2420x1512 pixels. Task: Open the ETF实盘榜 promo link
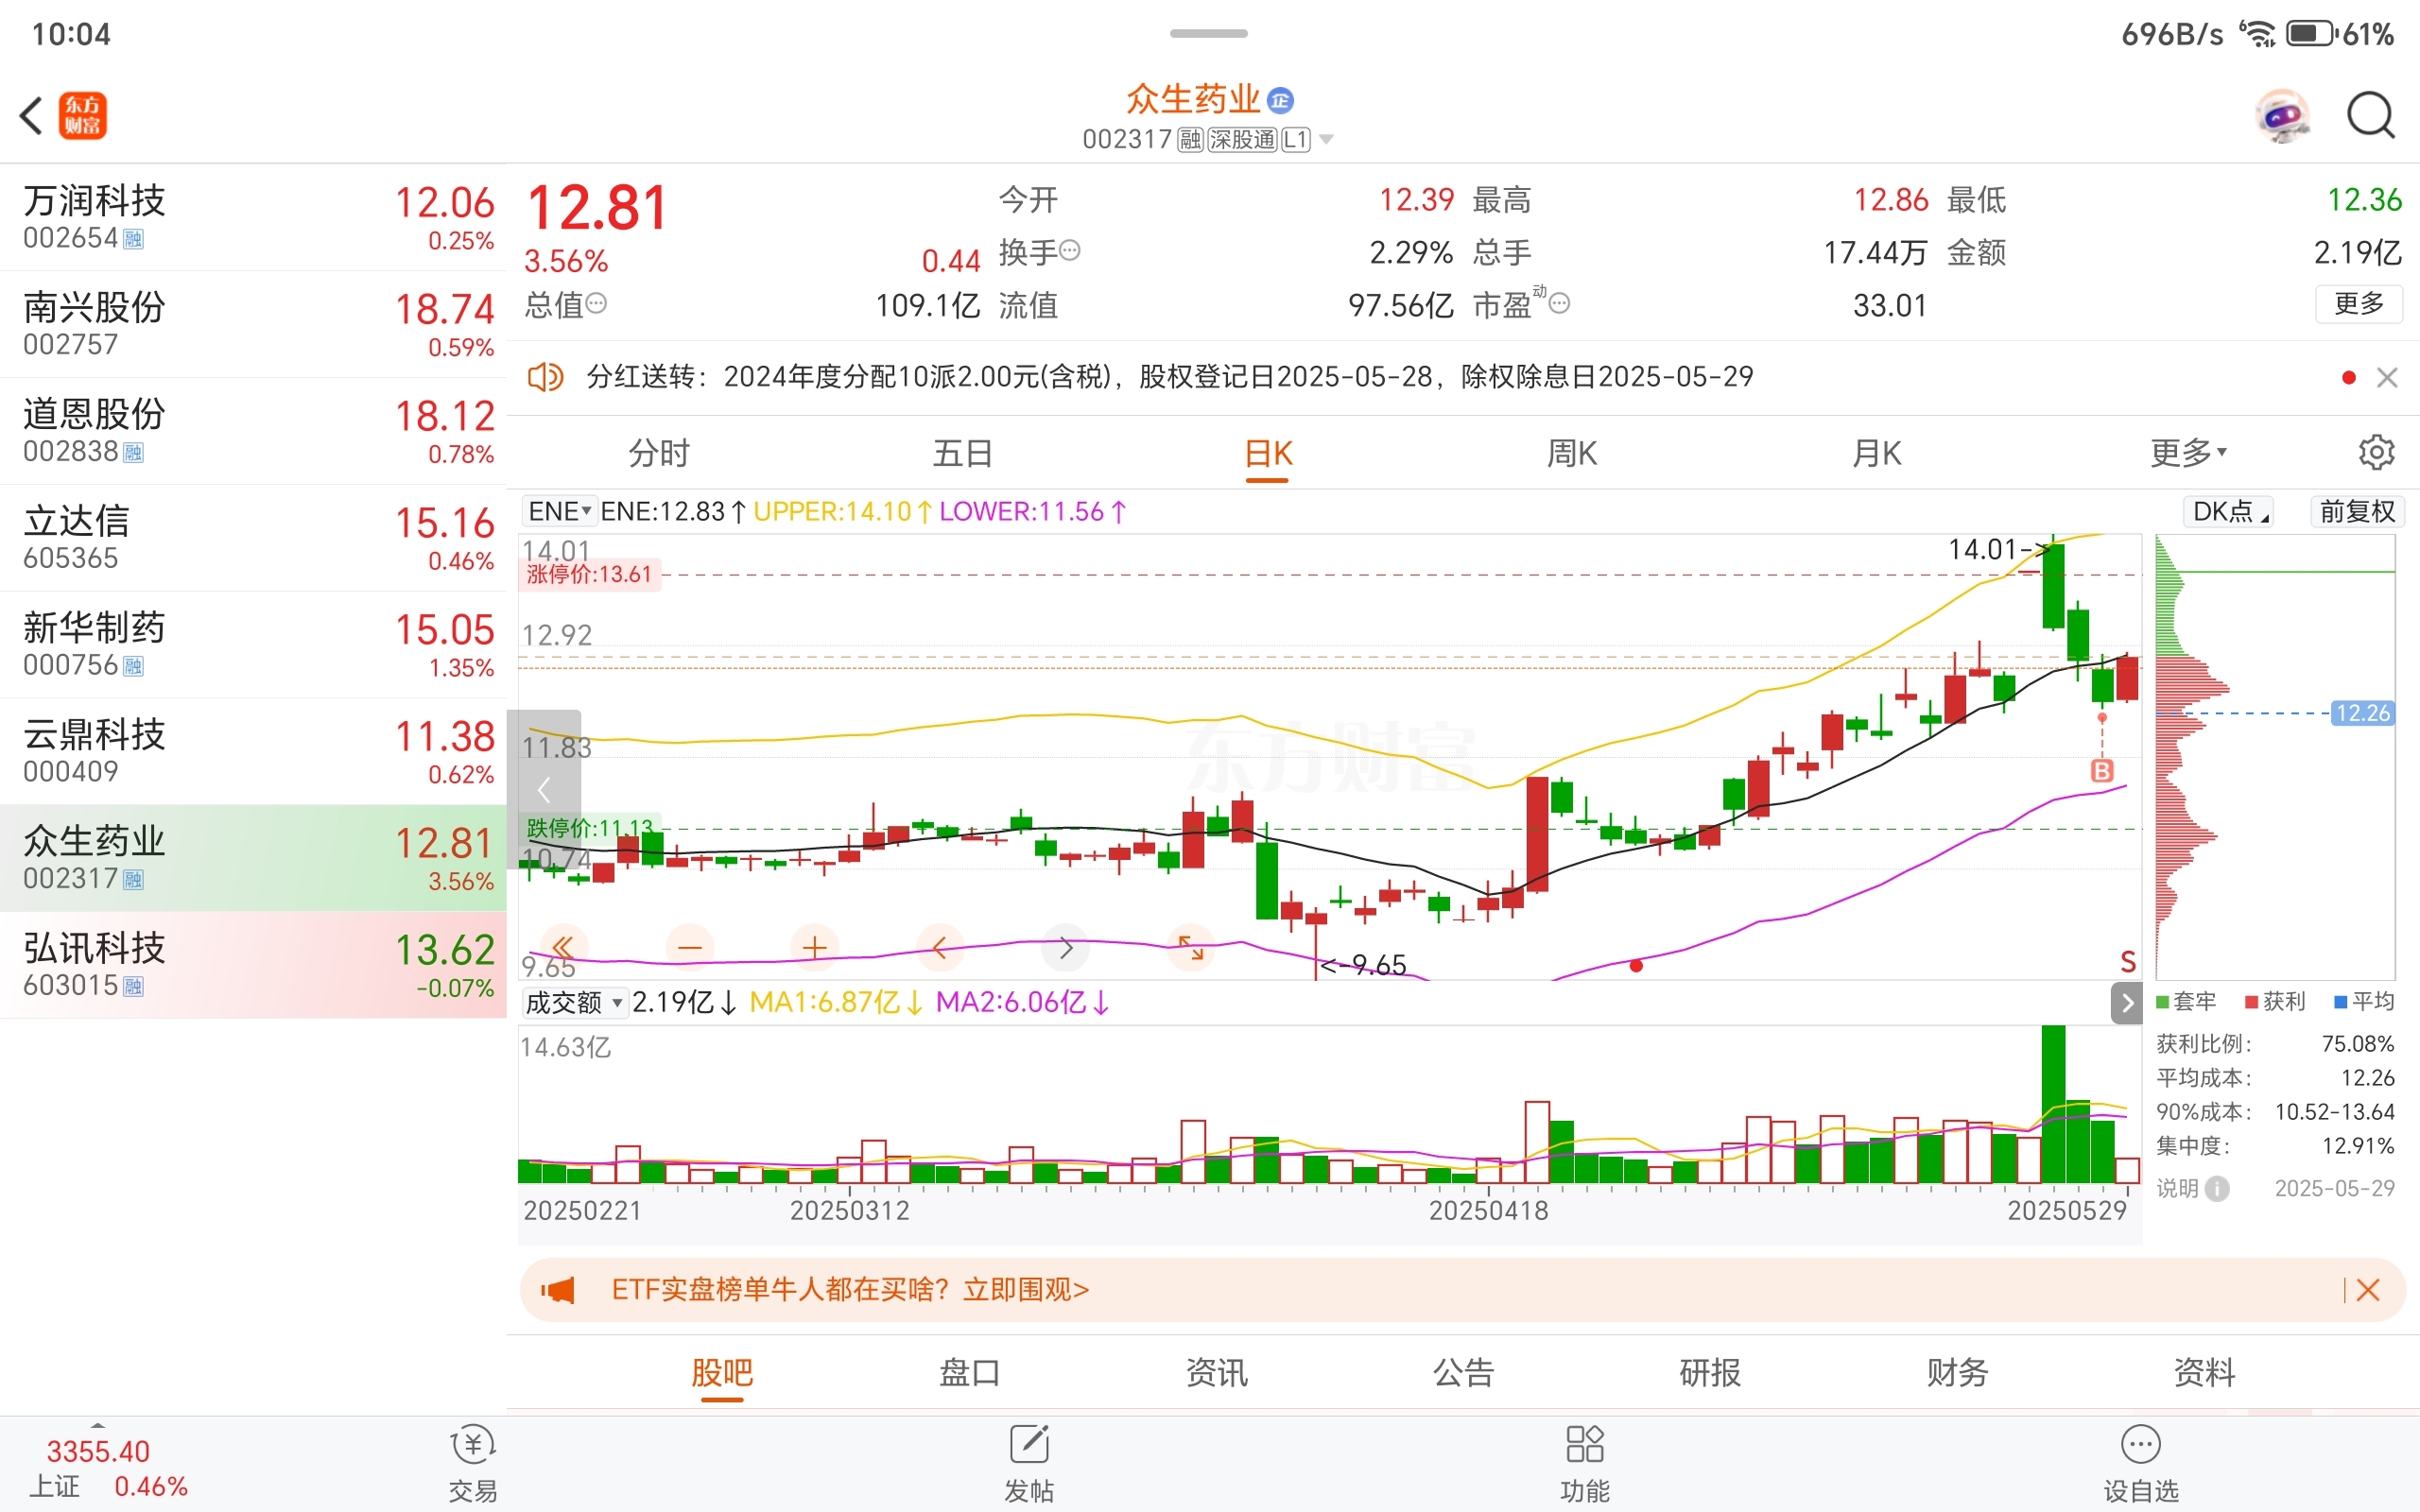[850, 1290]
